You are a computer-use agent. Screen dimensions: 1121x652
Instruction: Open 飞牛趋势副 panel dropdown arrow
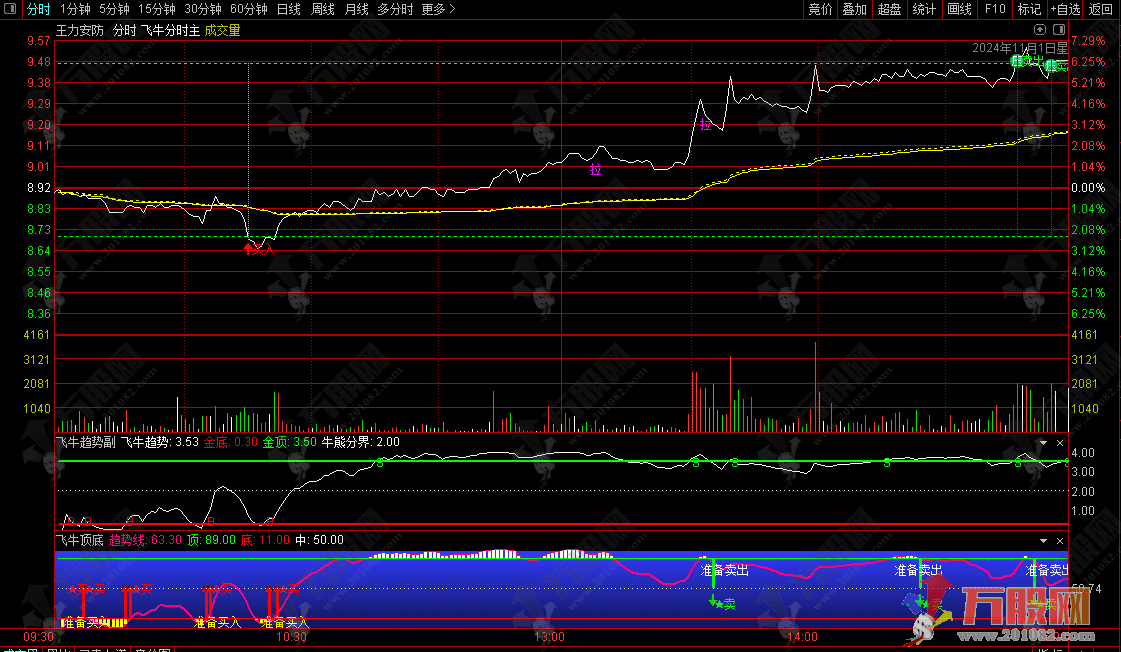[x=1043, y=443]
